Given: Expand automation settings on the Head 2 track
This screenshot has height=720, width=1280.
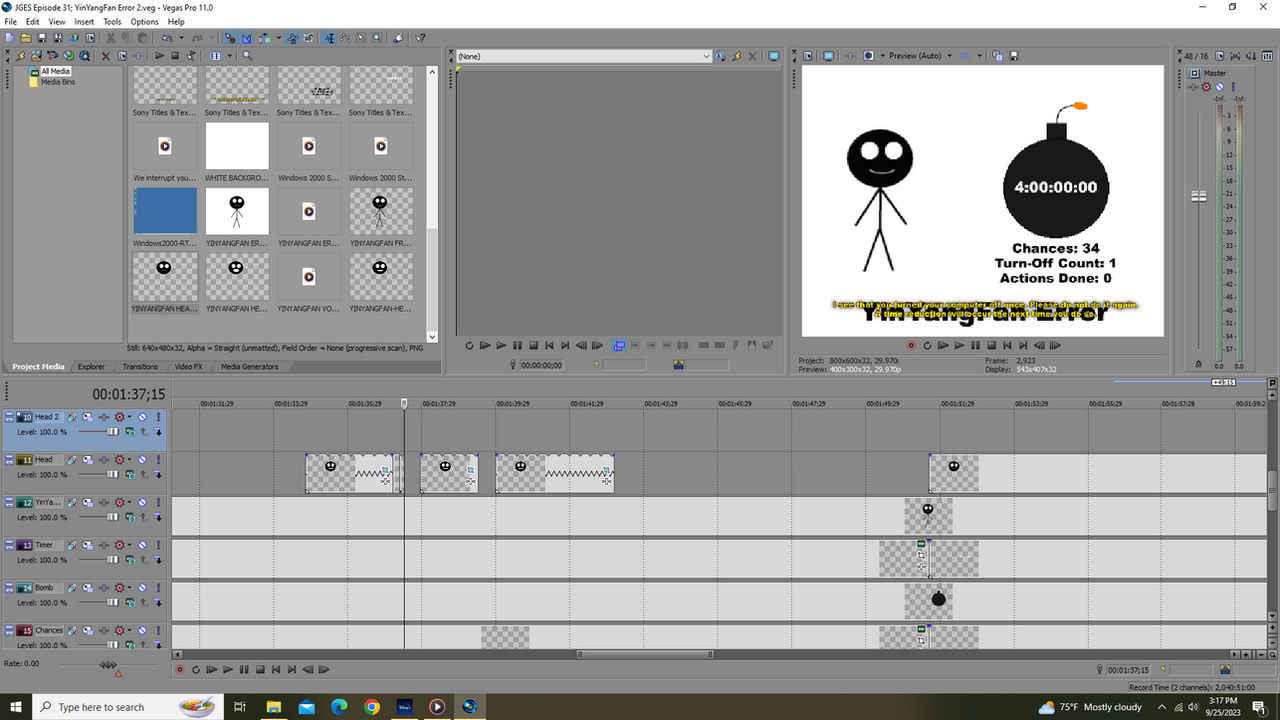Looking at the screenshot, I should point(128,417).
